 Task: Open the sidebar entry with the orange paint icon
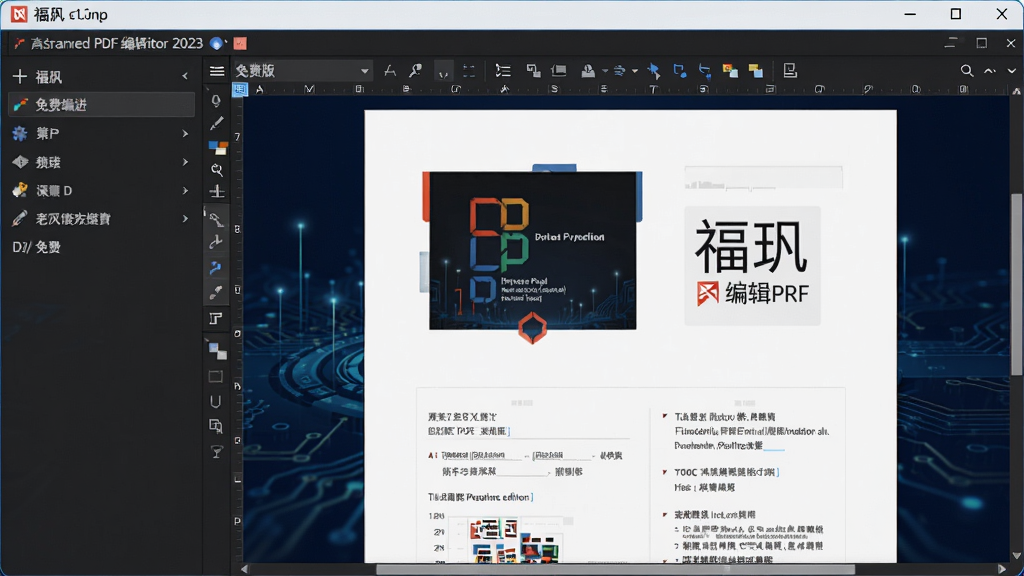point(101,191)
